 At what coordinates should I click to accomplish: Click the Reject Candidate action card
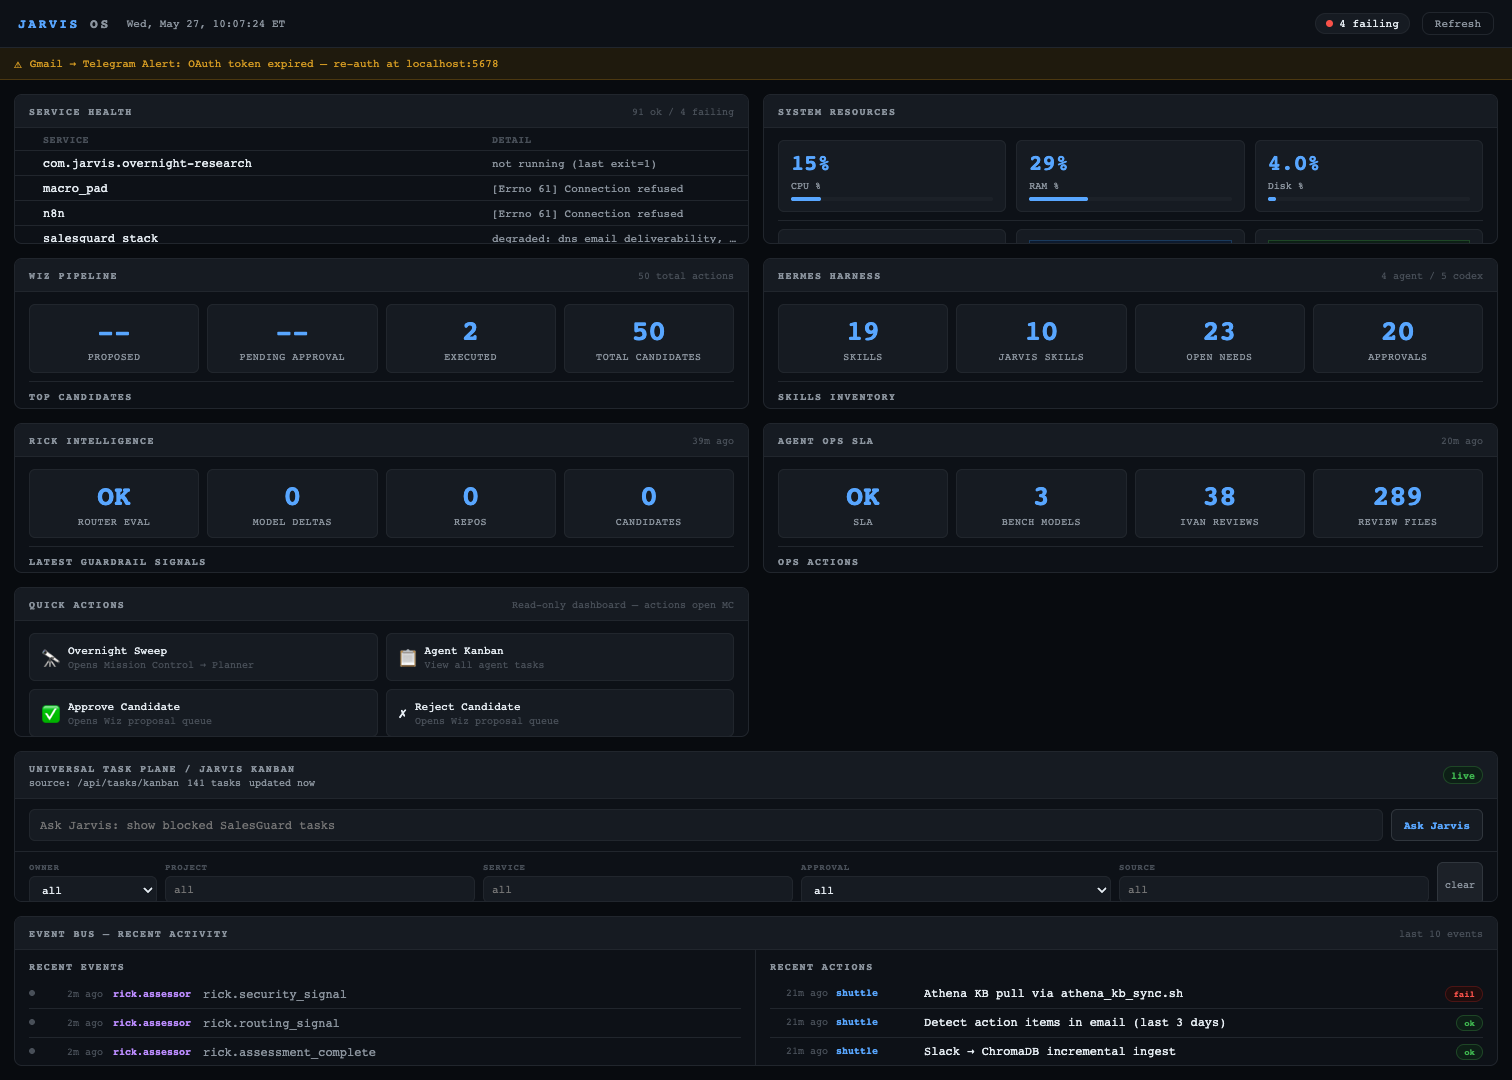(x=560, y=713)
